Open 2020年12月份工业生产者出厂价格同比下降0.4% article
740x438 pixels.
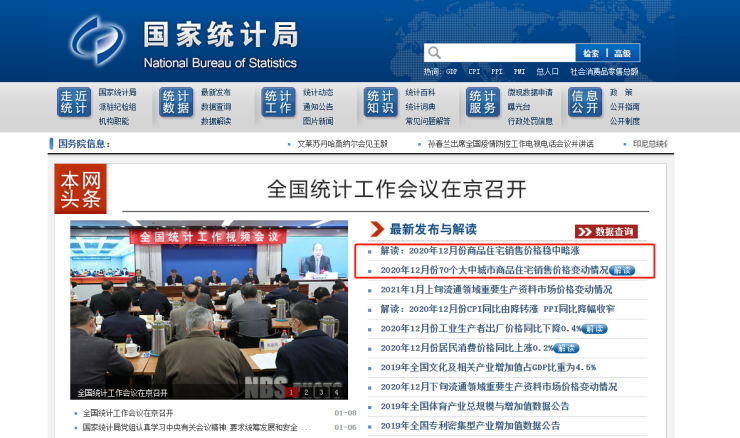click(480, 329)
